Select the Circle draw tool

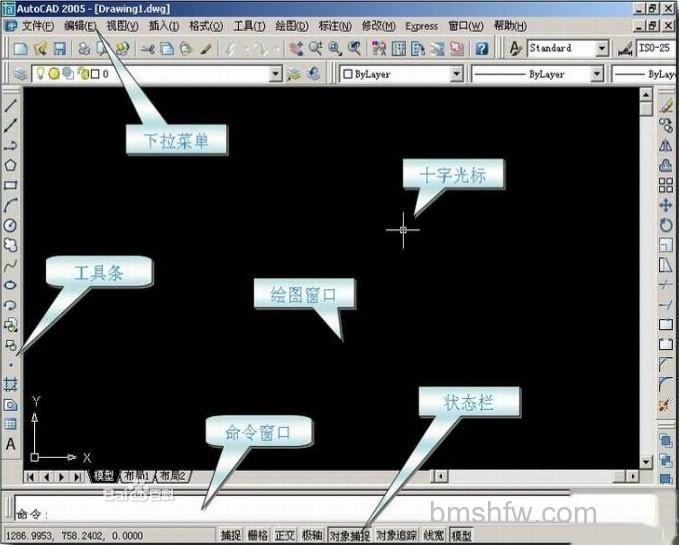[x=10, y=225]
